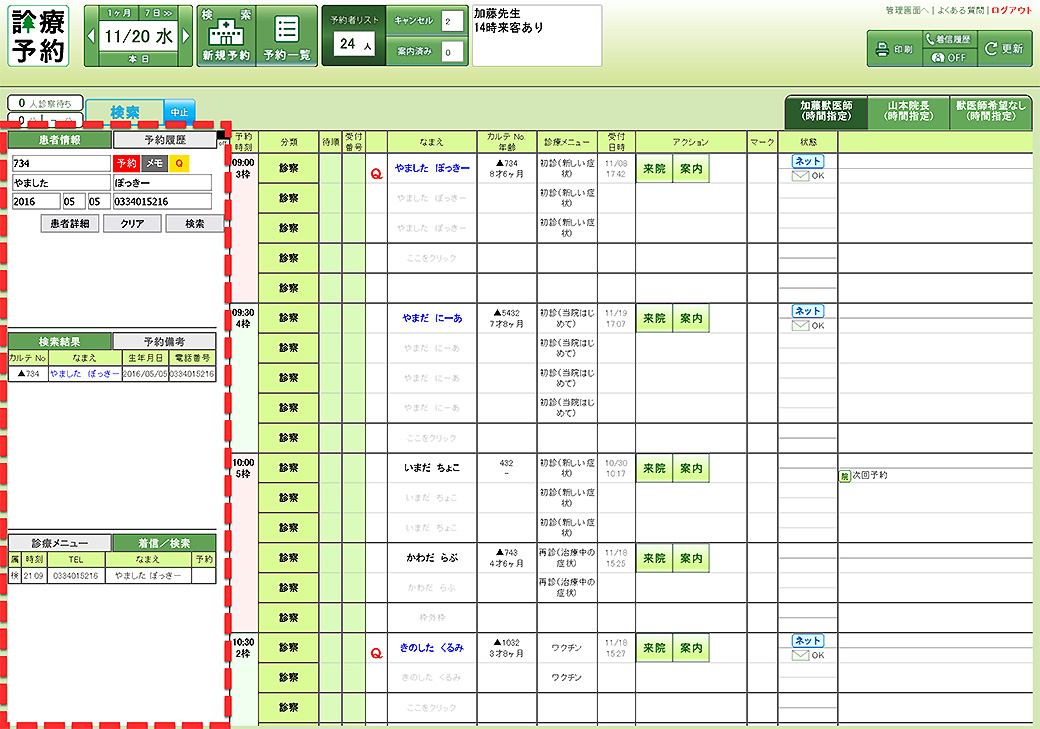This screenshot has width=1040, height=729.
Task: Click red Q mark beside きのした くるみ
Action: click(376, 653)
